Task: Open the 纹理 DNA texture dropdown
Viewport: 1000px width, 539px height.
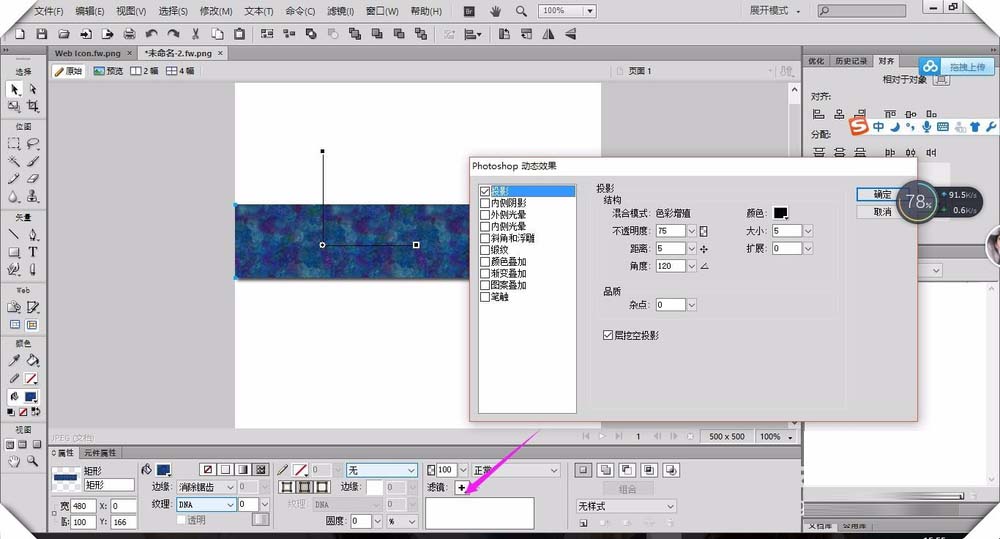Action: 230,505
